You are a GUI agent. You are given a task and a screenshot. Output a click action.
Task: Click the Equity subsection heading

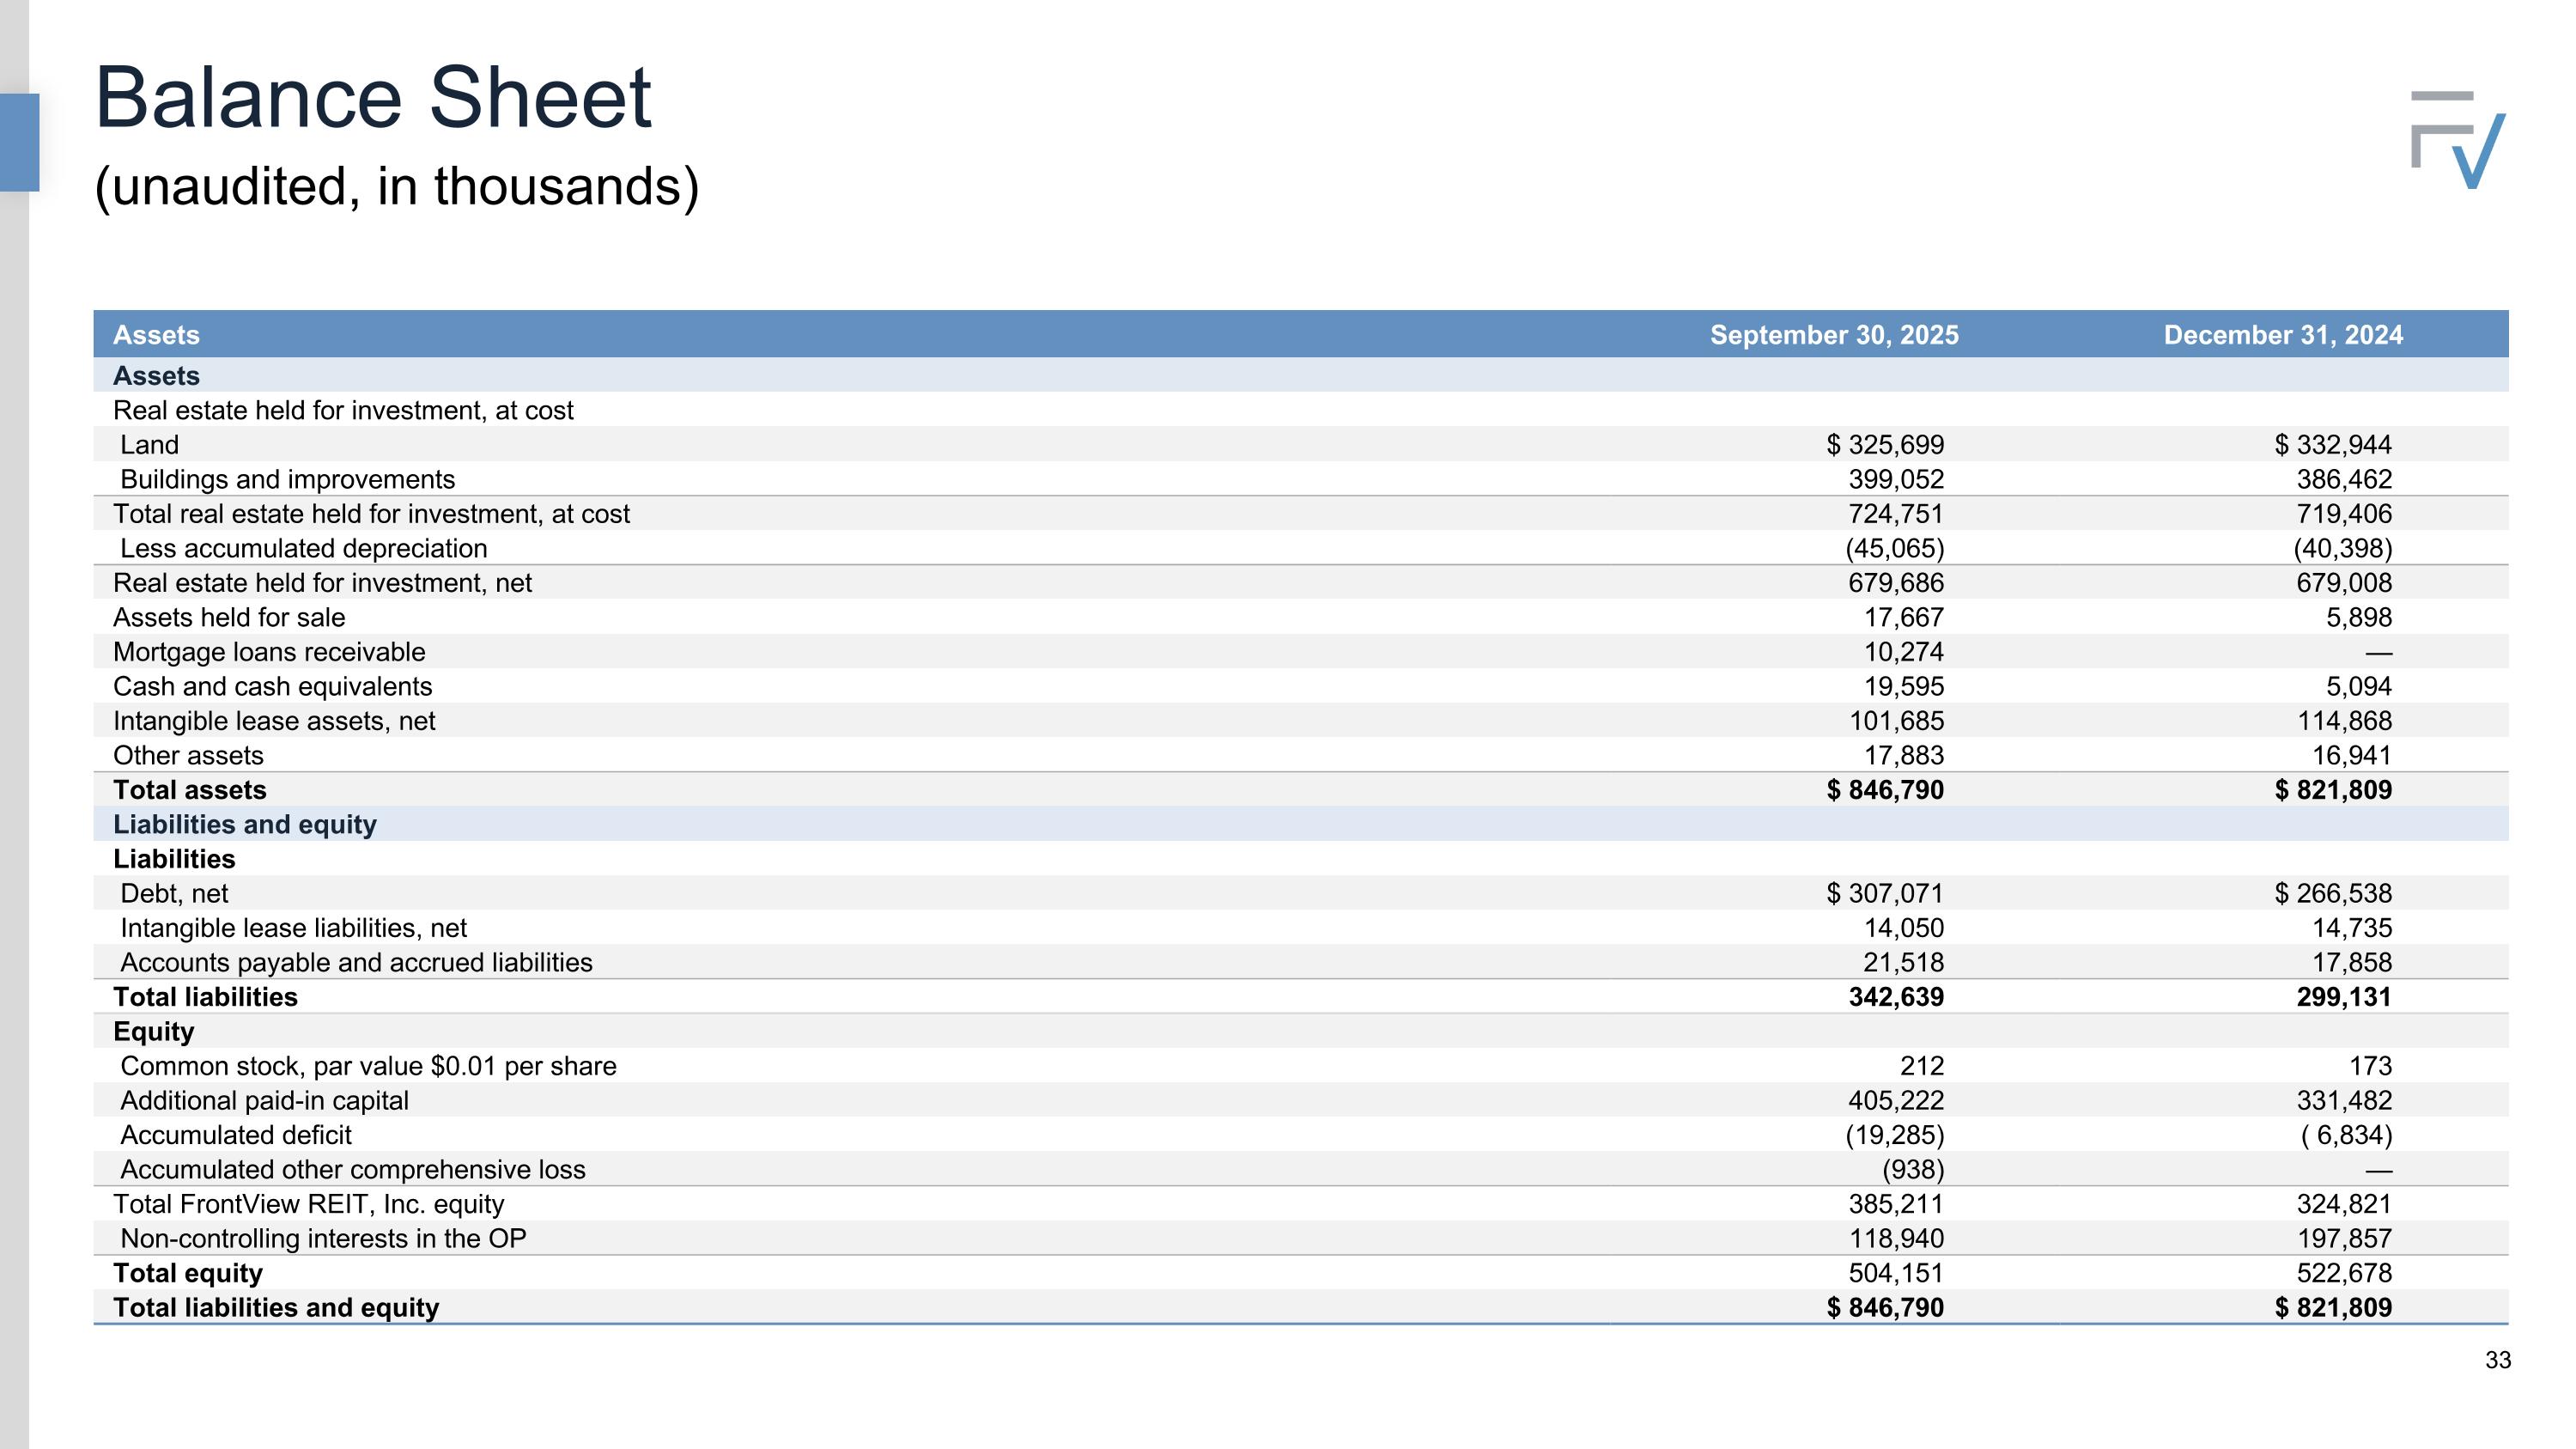tap(153, 1031)
